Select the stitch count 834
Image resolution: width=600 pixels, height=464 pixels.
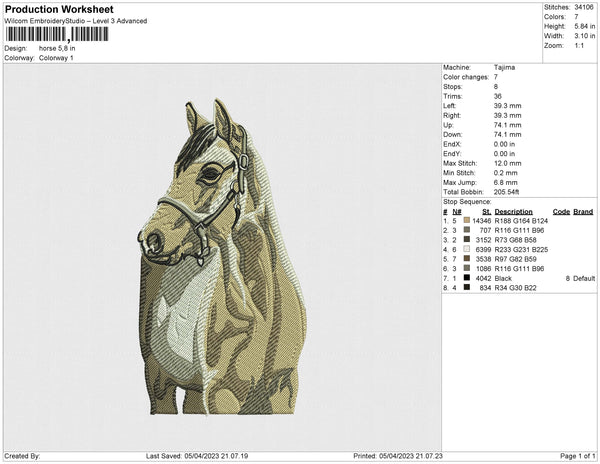coord(485,288)
